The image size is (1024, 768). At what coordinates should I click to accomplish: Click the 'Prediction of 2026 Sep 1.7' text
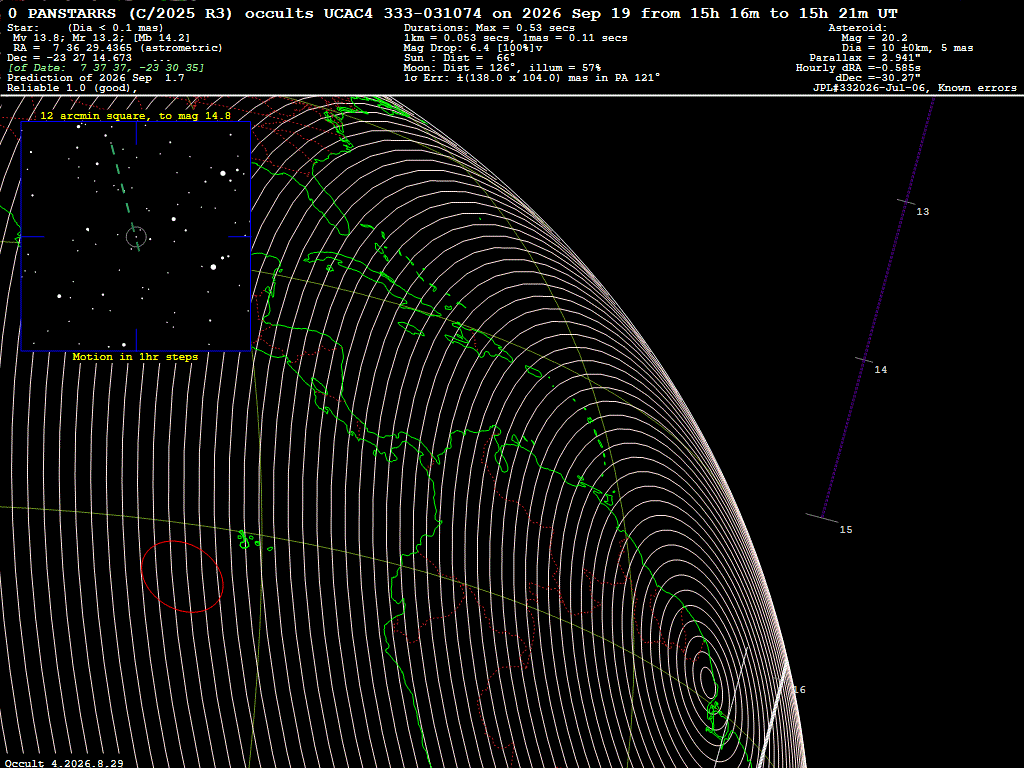click(x=95, y=78)
